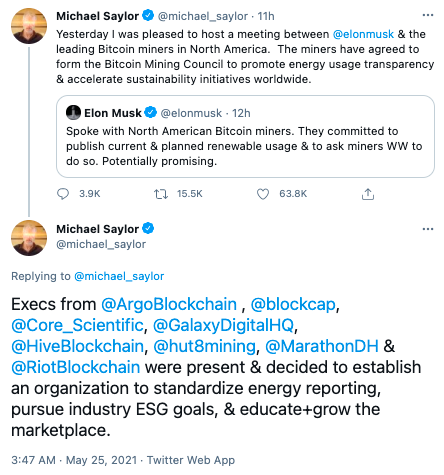Viewport: 444px width, 475px height.
Task: Click the @MarathonDH mention link
Action: click(322, 346)
